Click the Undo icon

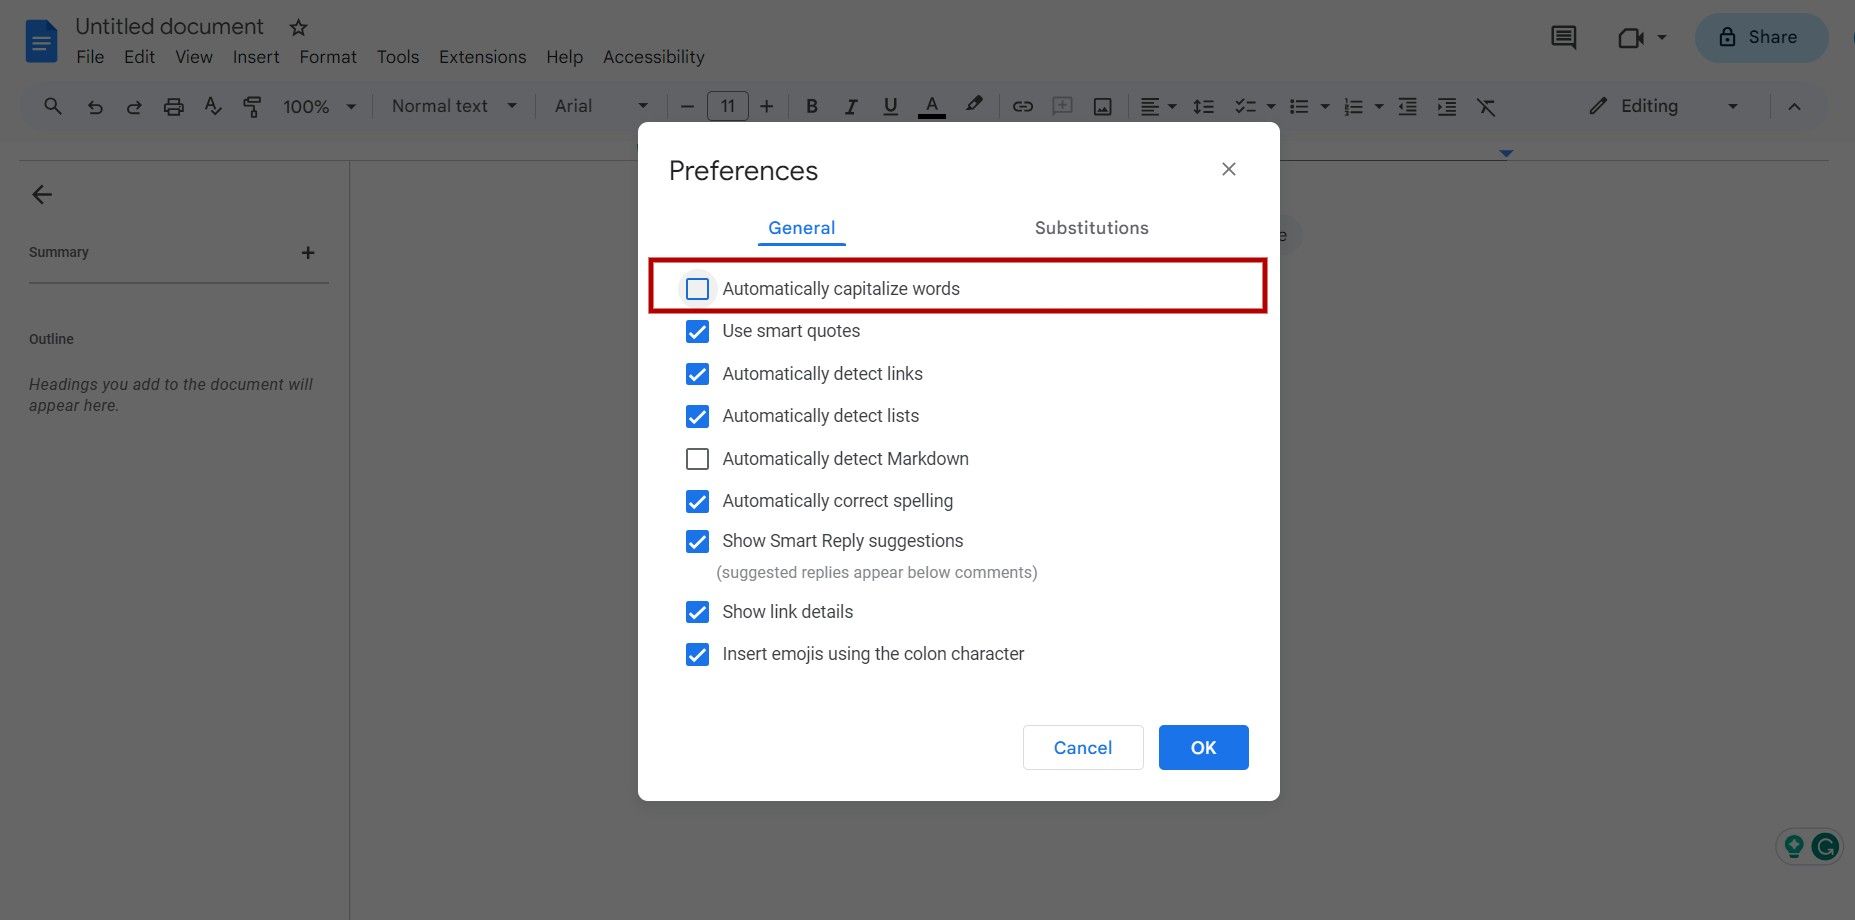click(x=95, y=106)
